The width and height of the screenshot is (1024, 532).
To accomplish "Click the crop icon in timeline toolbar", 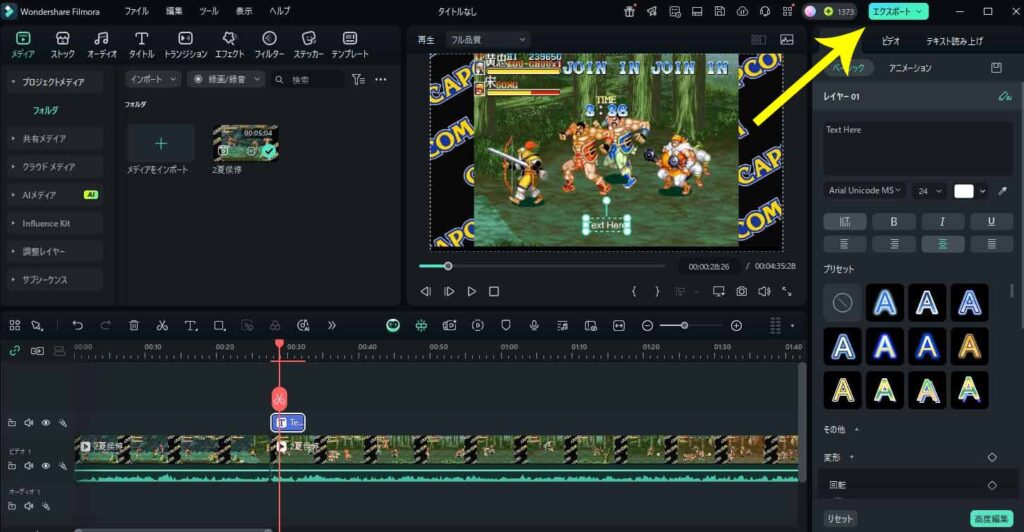I will 219,325.
